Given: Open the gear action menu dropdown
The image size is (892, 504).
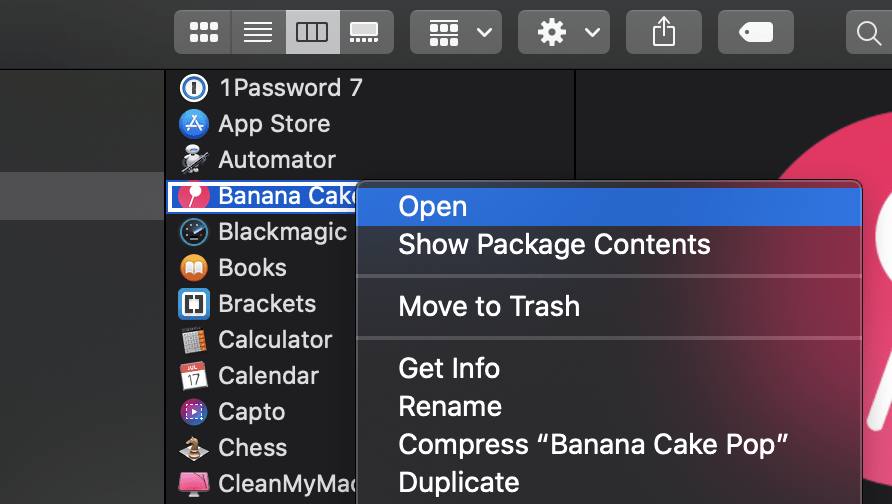Looking at the screenshot, I should click(x=564, y=32).
